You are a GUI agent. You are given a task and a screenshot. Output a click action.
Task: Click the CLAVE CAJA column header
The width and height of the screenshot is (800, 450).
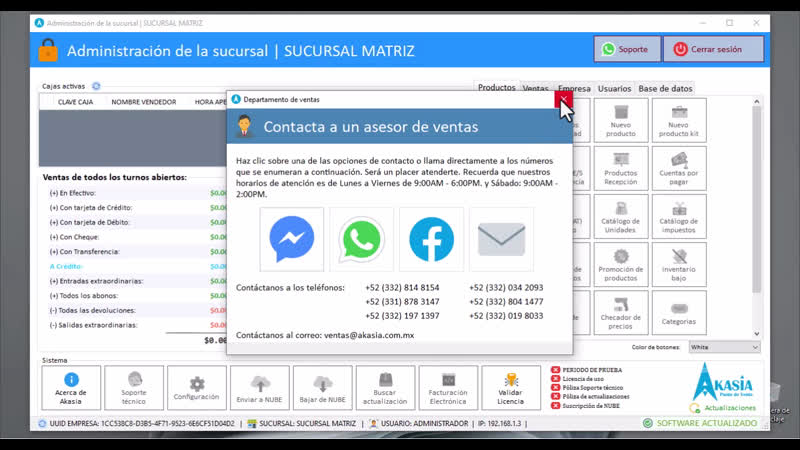76,102
